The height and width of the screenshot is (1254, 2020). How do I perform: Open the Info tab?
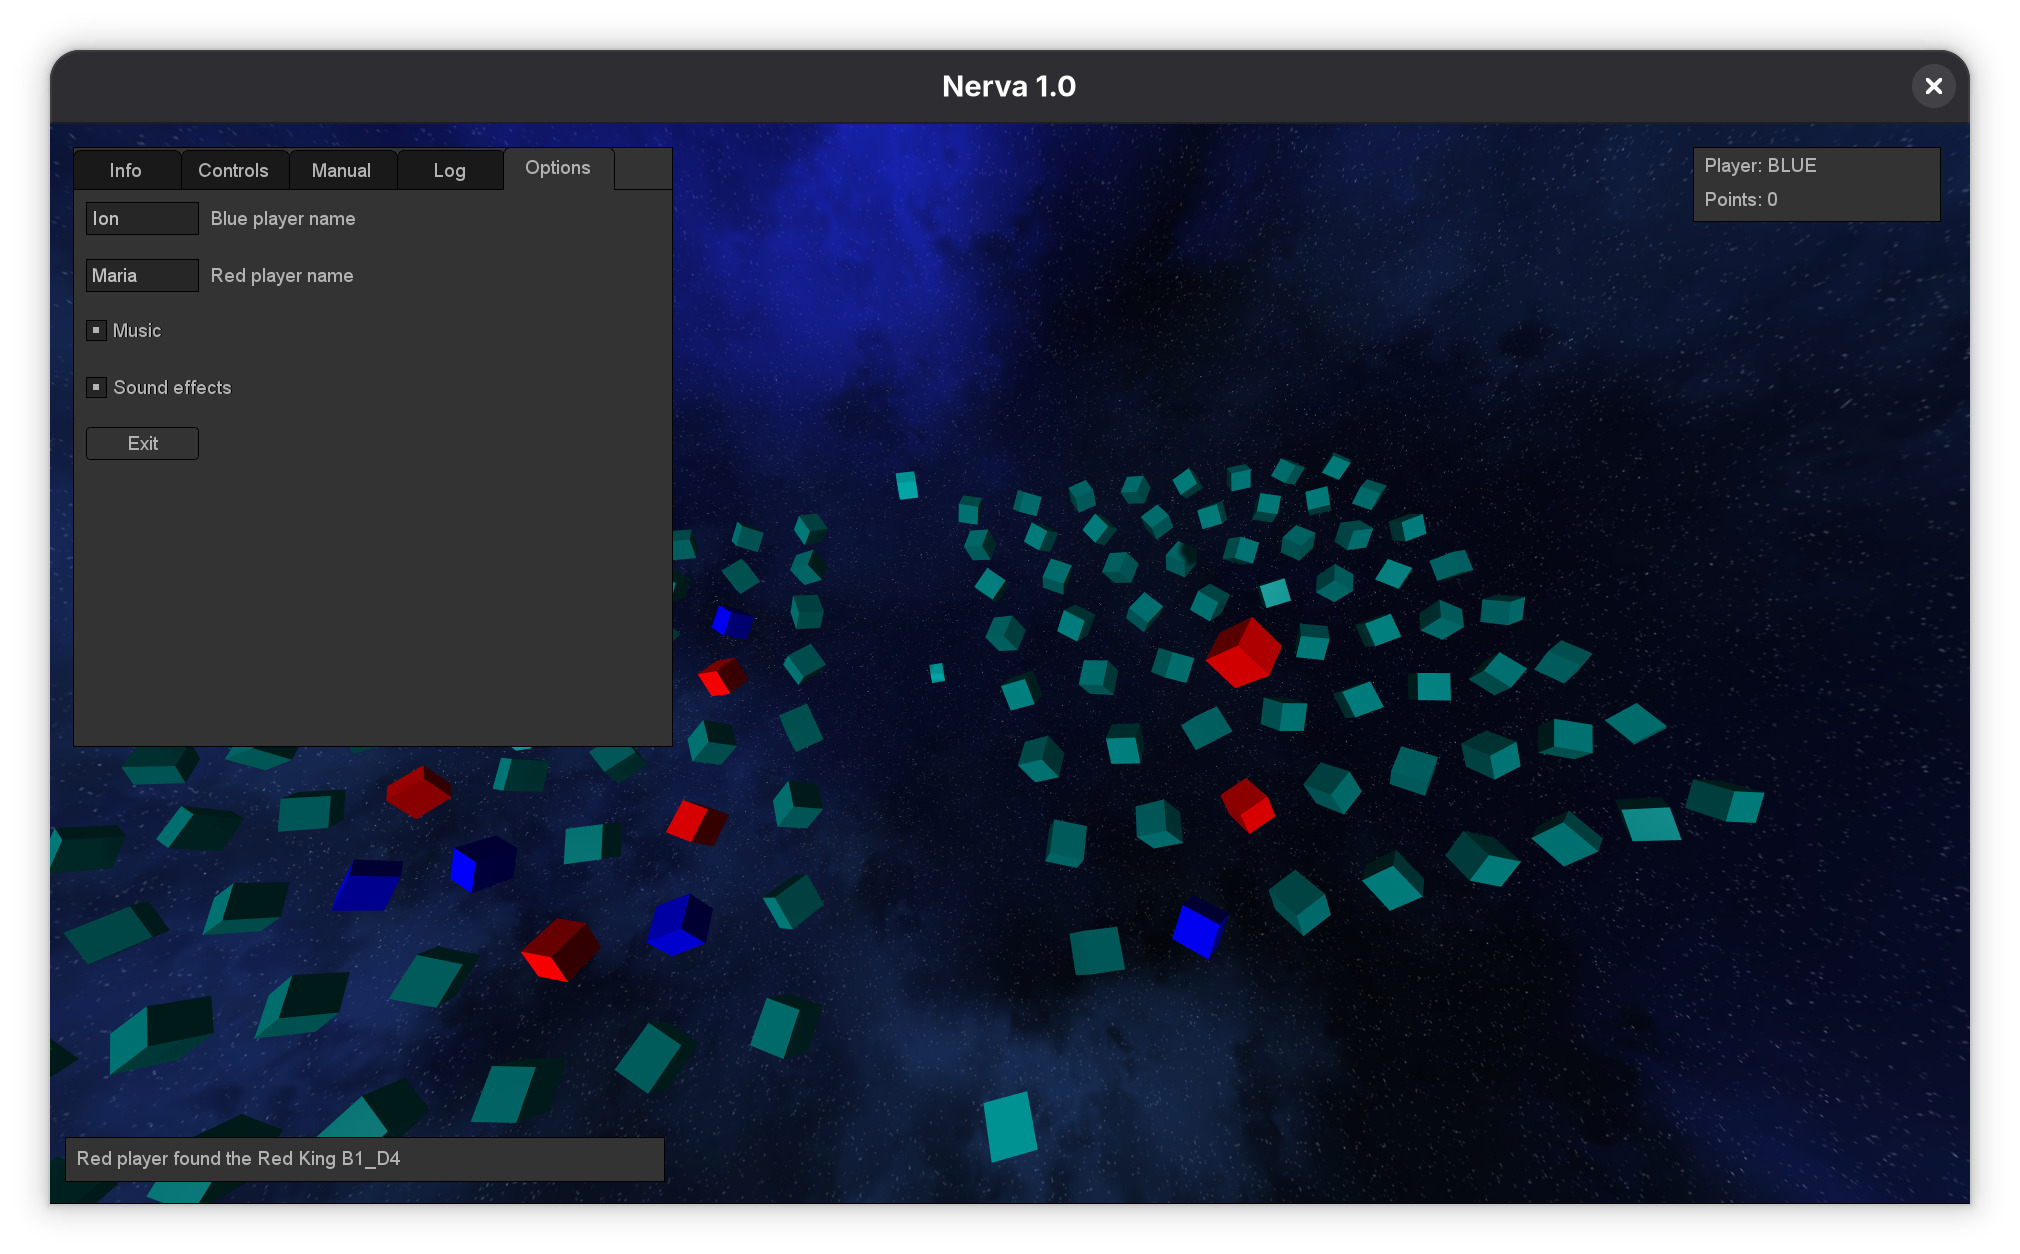[x=126, y=170]
